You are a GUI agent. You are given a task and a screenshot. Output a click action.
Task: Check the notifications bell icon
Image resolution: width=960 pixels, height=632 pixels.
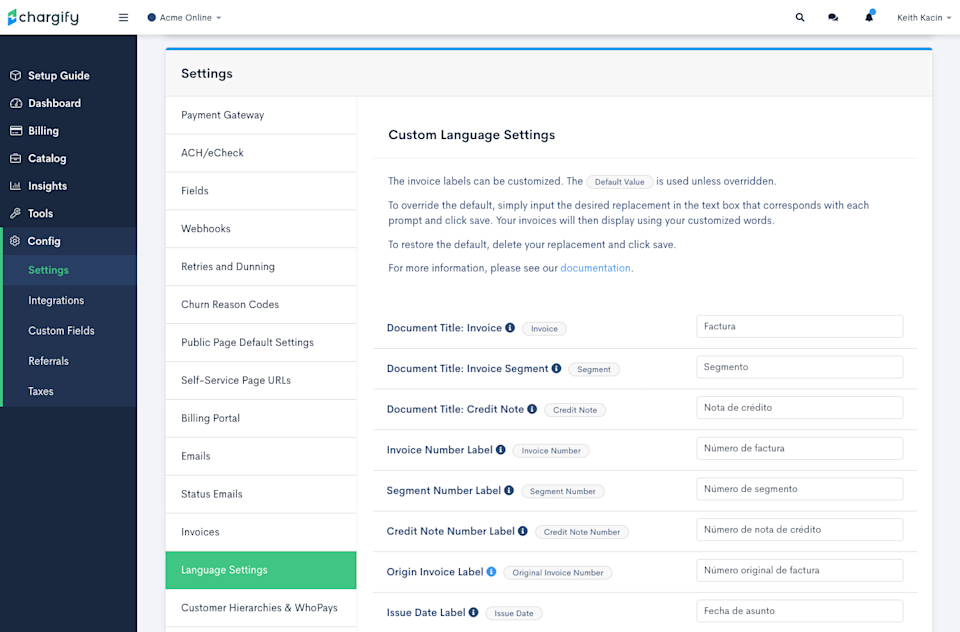[x=869, y=17]
